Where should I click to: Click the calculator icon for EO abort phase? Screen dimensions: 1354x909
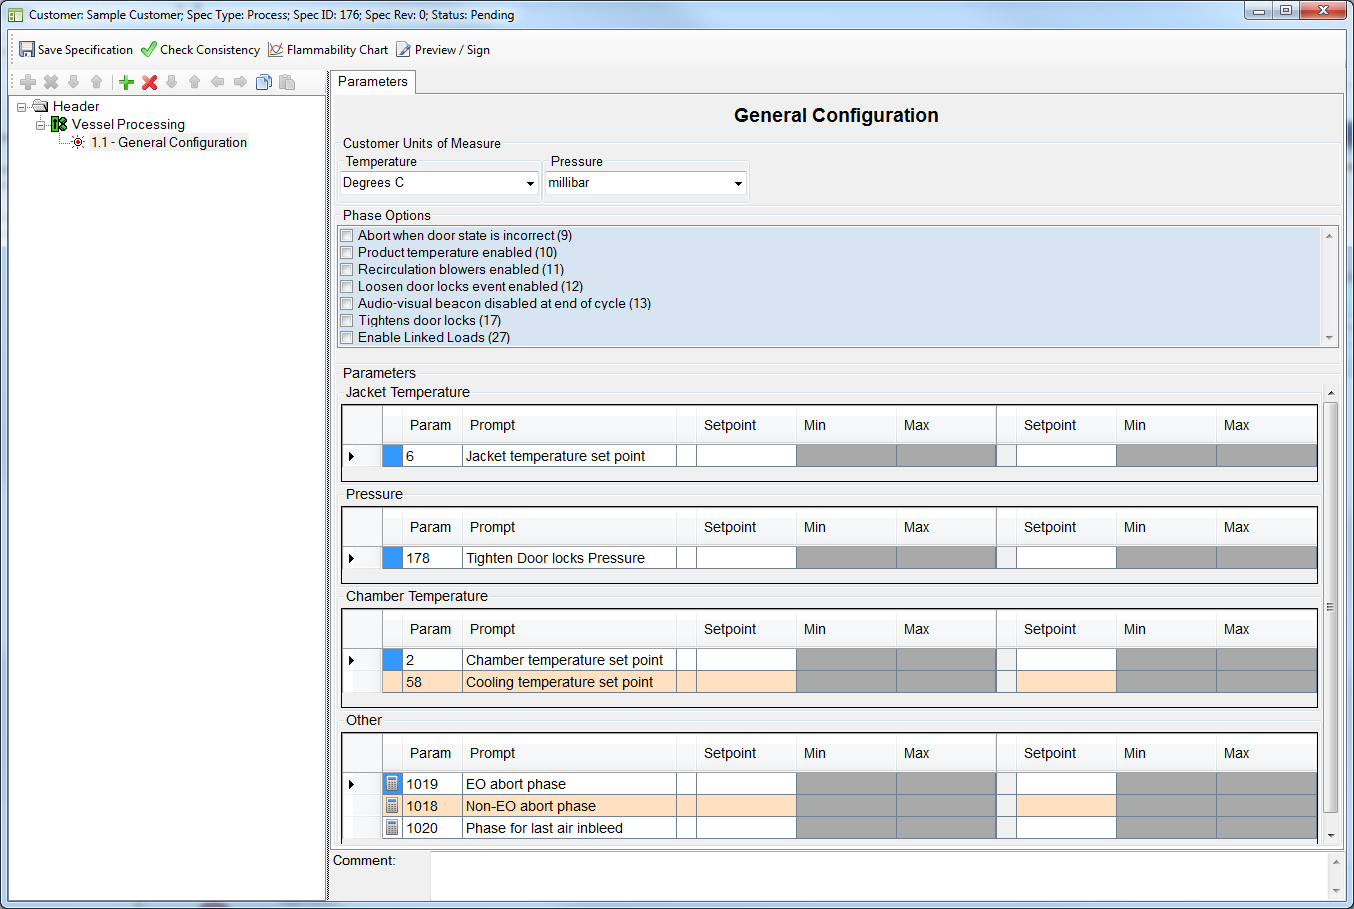392,784
